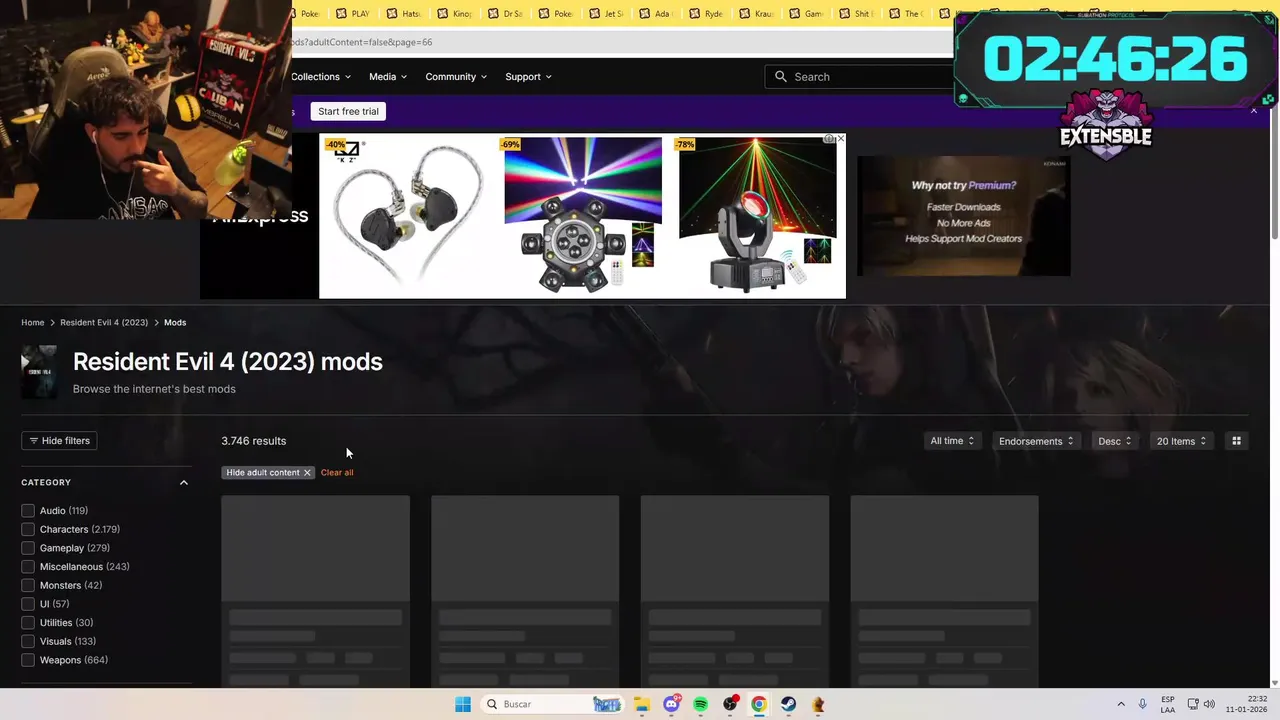
Task: Switch to grid view layout icon
Action: pyautogui.click(x=1236, y=441)
